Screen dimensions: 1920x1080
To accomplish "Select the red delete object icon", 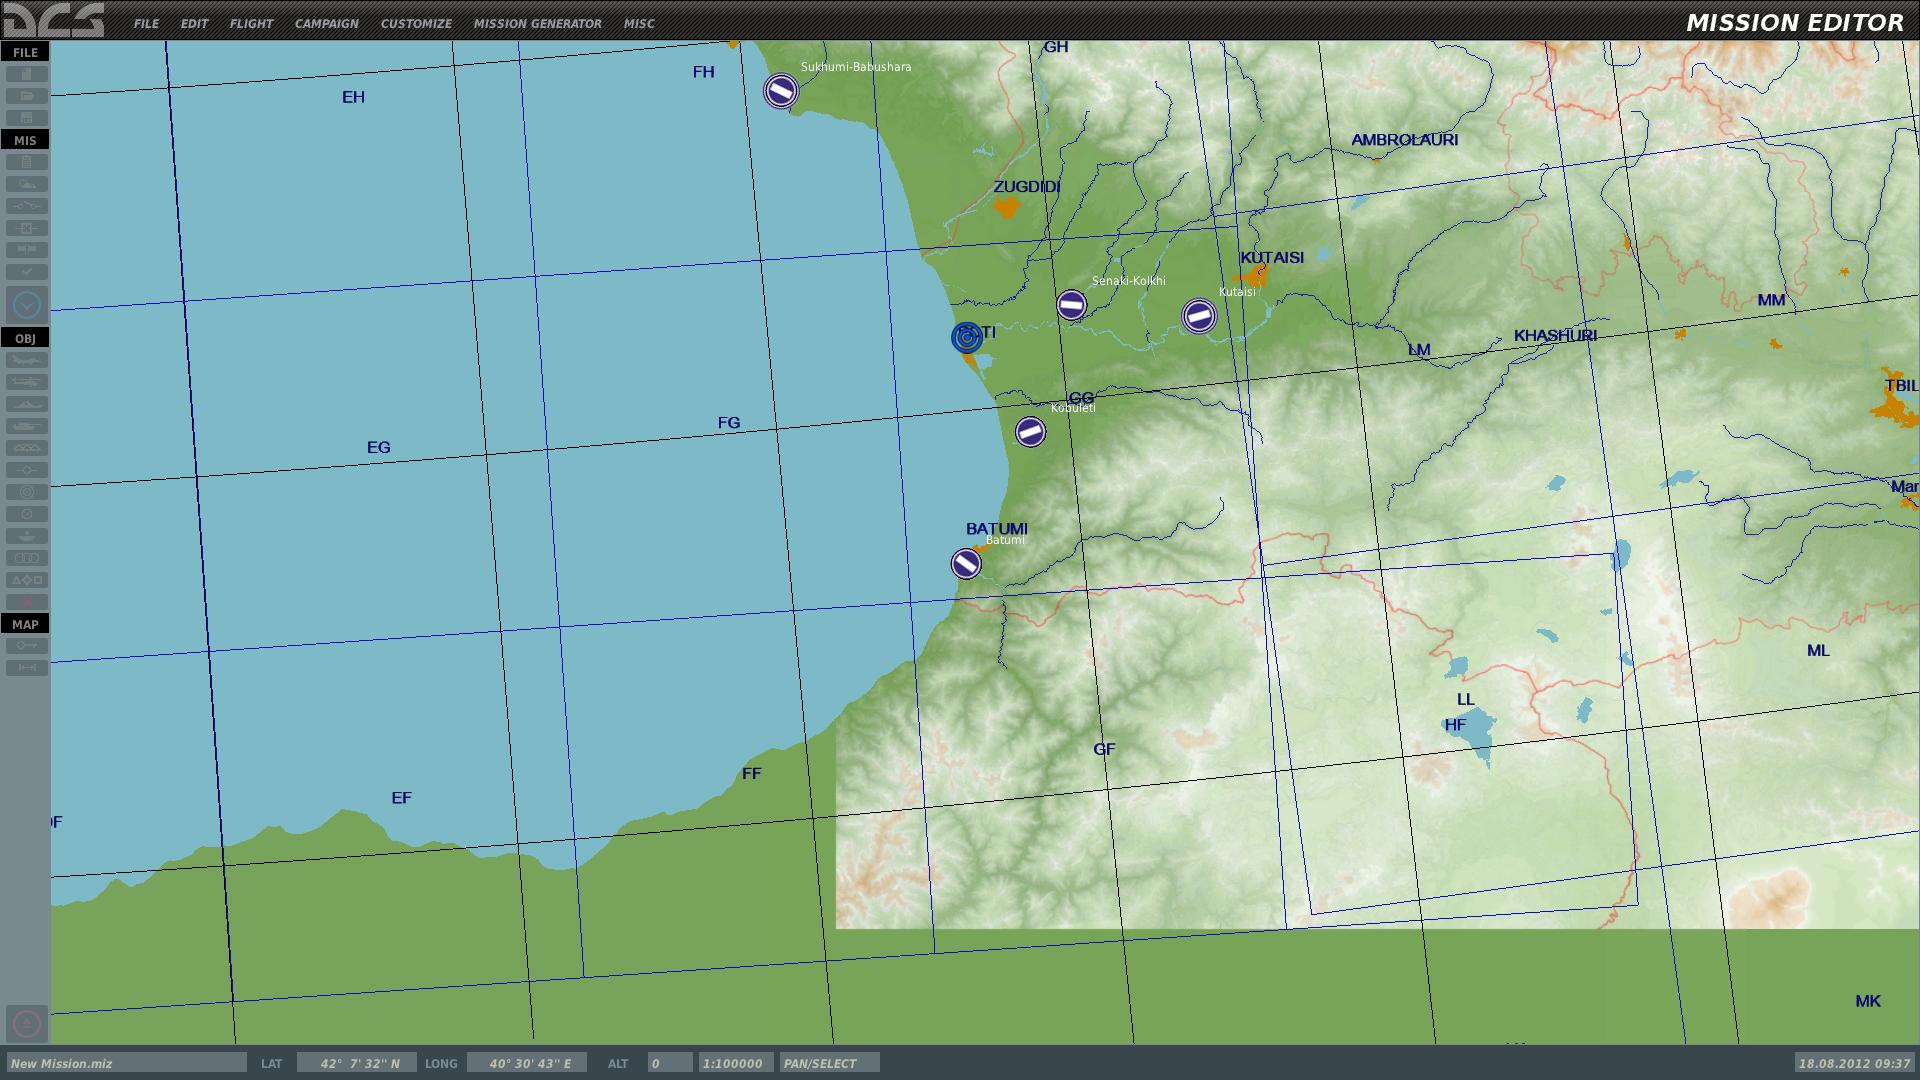I will tap(26, 602).
